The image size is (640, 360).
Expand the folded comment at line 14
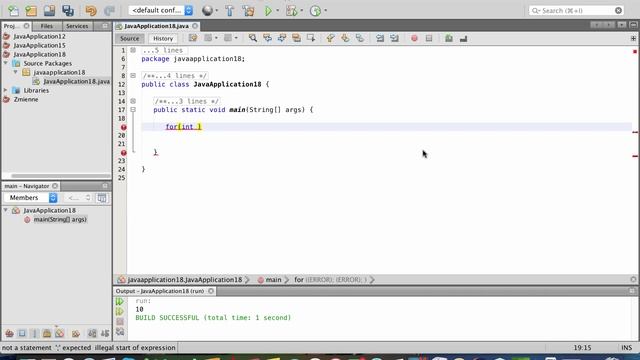coord(133,101)
